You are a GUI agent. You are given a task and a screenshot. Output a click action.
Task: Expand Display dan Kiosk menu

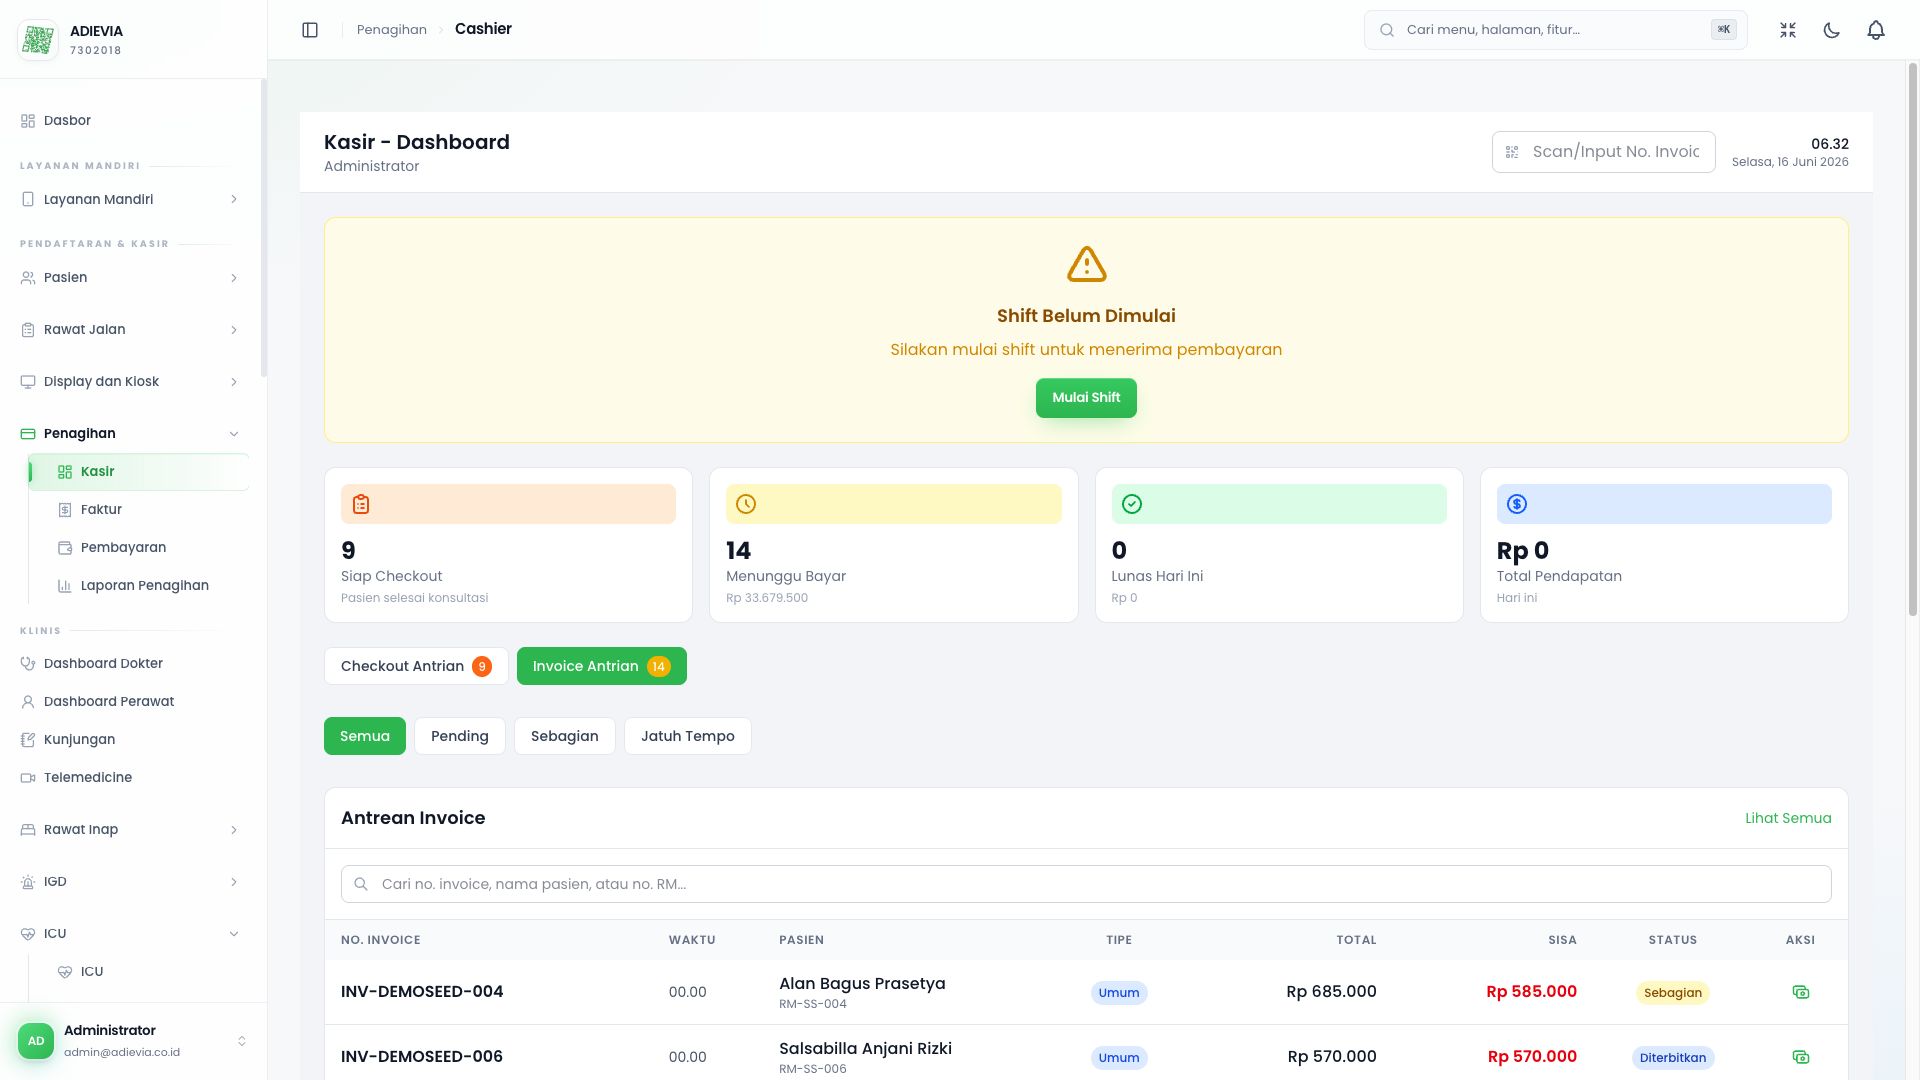click(x=130, y=382)
